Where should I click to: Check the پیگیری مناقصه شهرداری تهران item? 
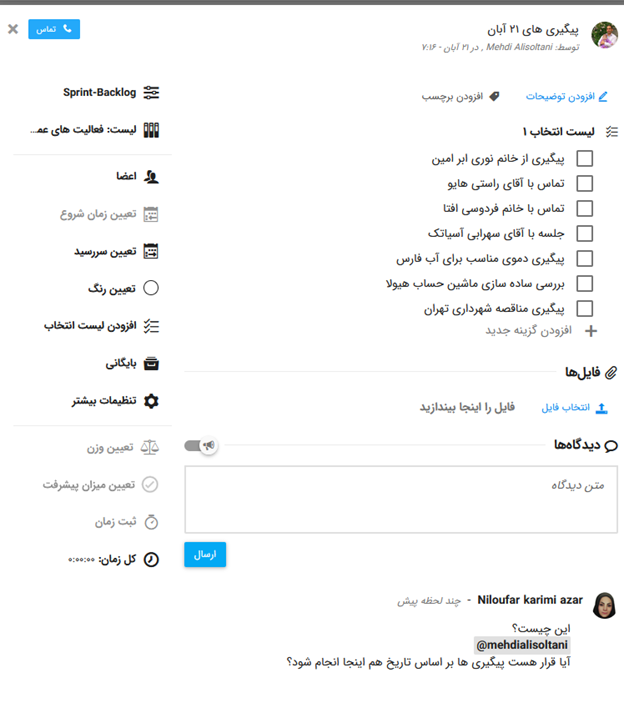coord(585,309)
